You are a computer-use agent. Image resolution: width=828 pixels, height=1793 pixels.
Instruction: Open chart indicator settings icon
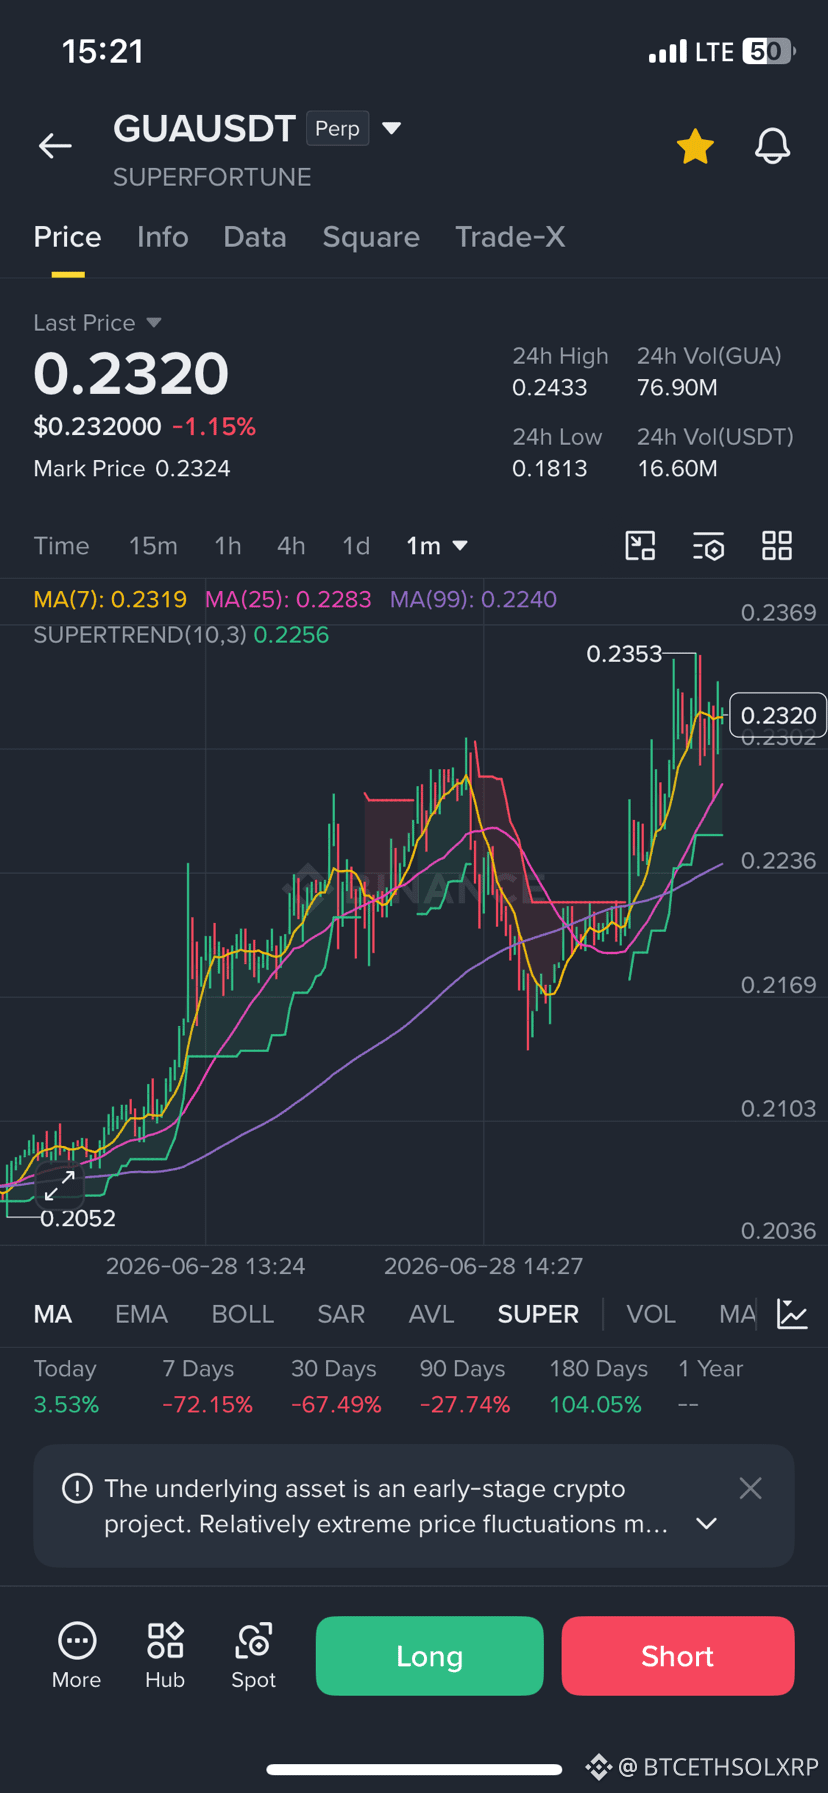708,545
